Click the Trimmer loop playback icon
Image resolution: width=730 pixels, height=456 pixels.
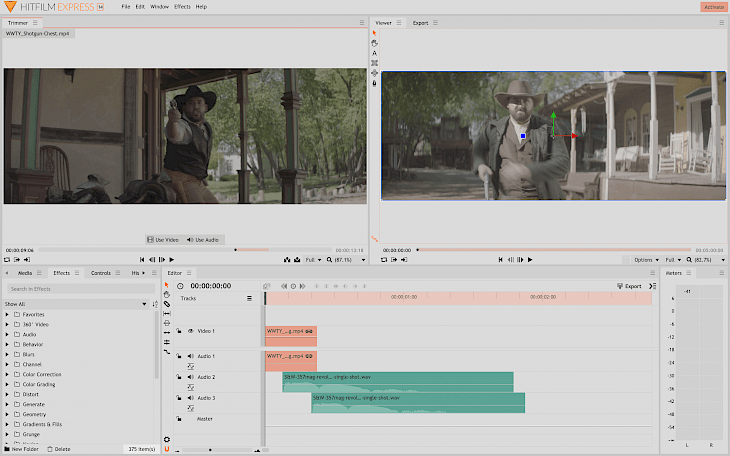click(7, 259)
